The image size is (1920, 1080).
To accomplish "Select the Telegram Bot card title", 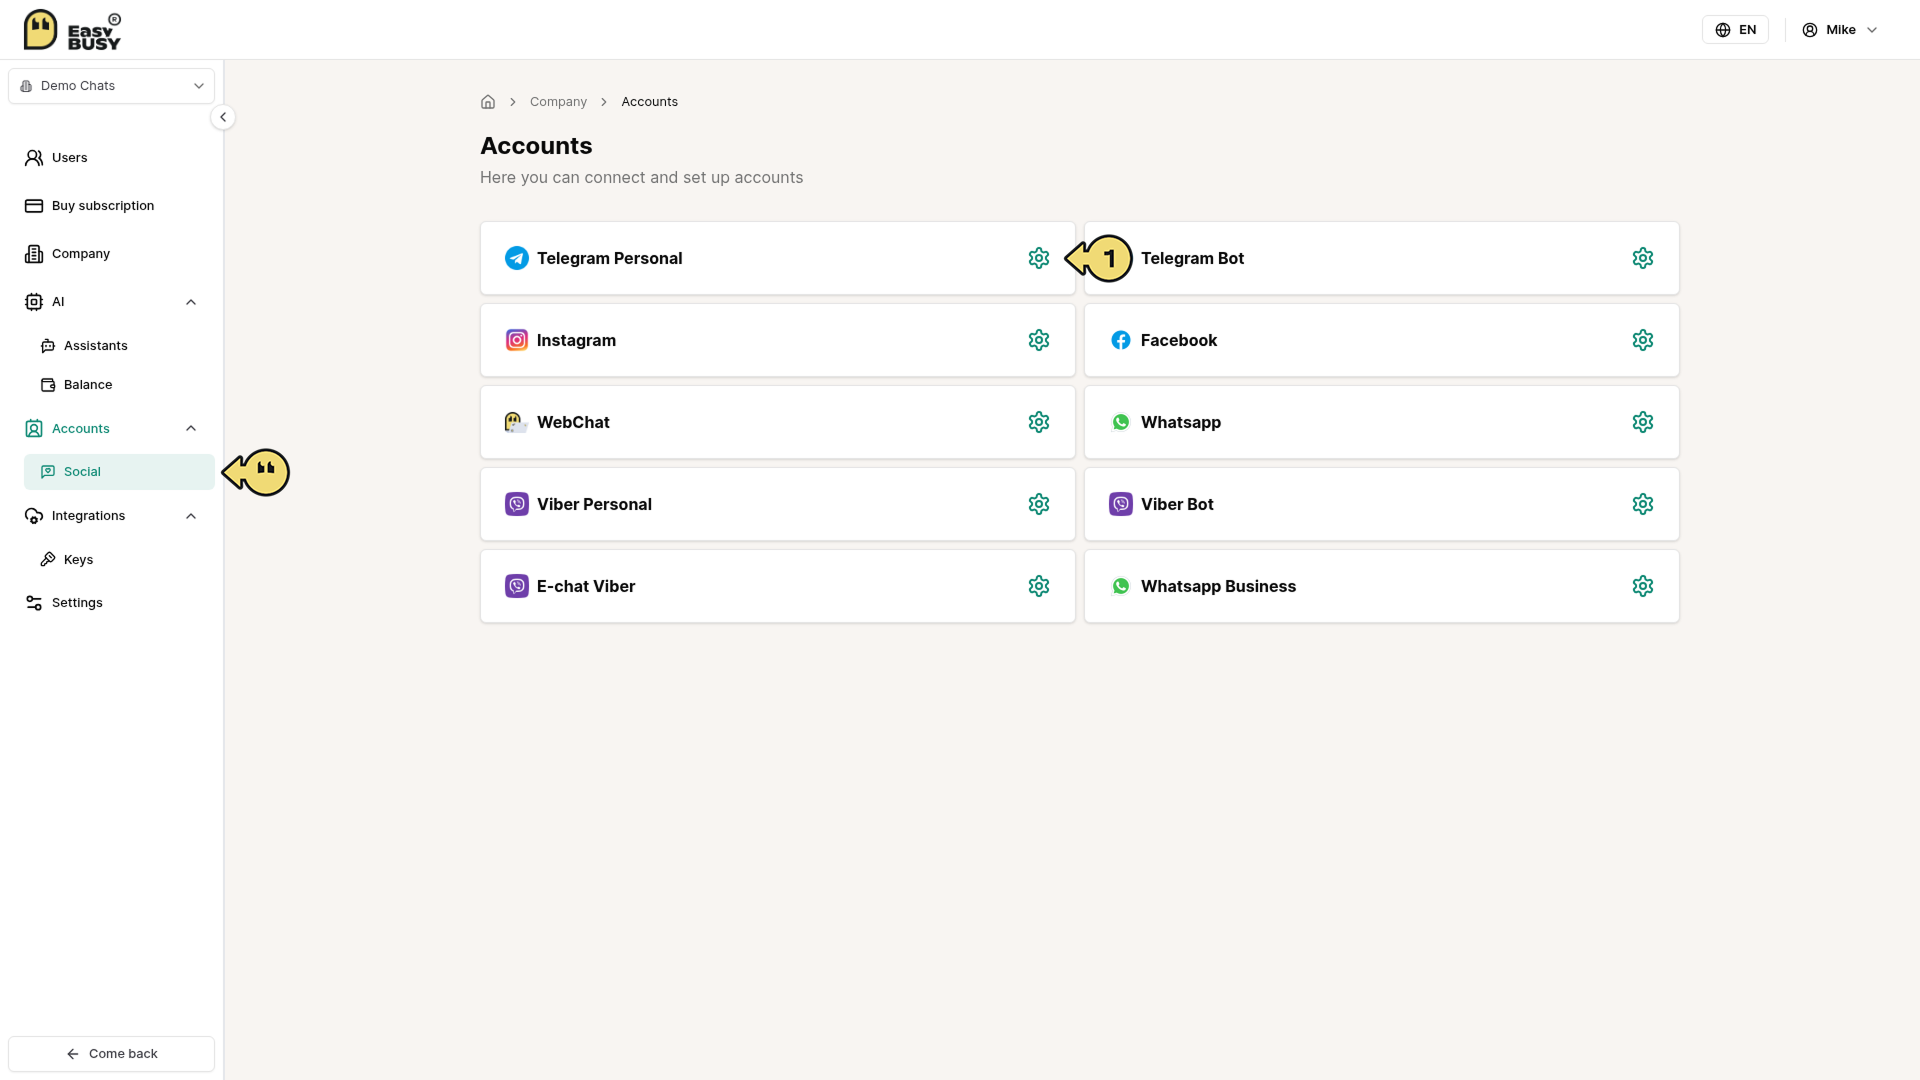I will click(1192, 258).
